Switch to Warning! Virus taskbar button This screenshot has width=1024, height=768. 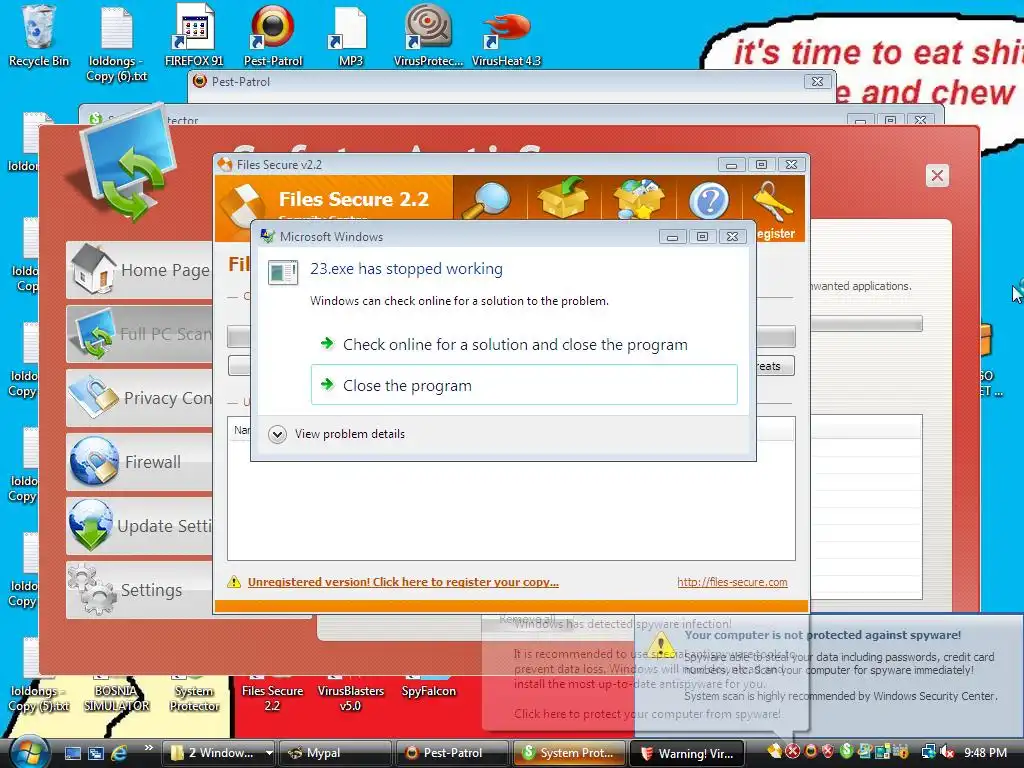(686, 753)
